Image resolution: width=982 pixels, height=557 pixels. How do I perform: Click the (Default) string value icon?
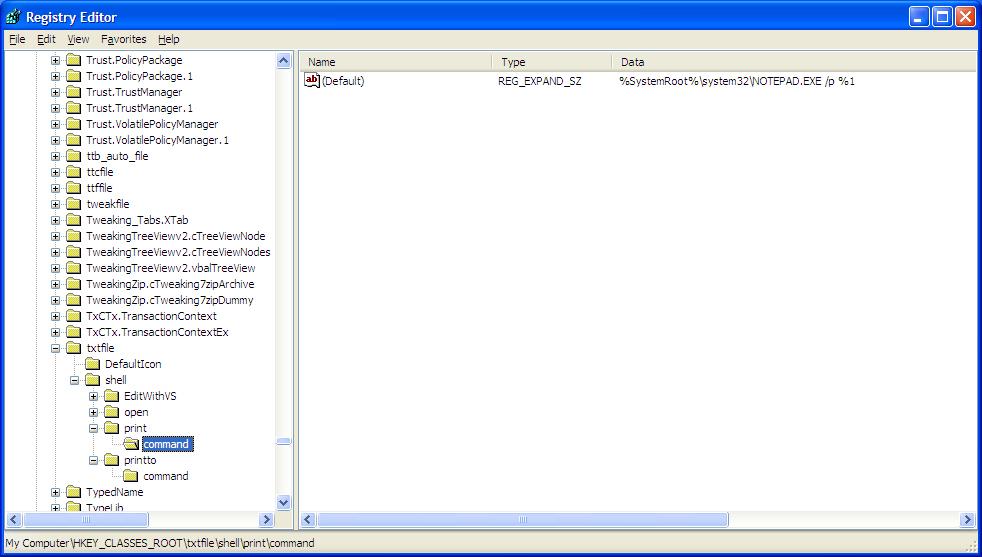pyautogui.click(x=311, y=80)
